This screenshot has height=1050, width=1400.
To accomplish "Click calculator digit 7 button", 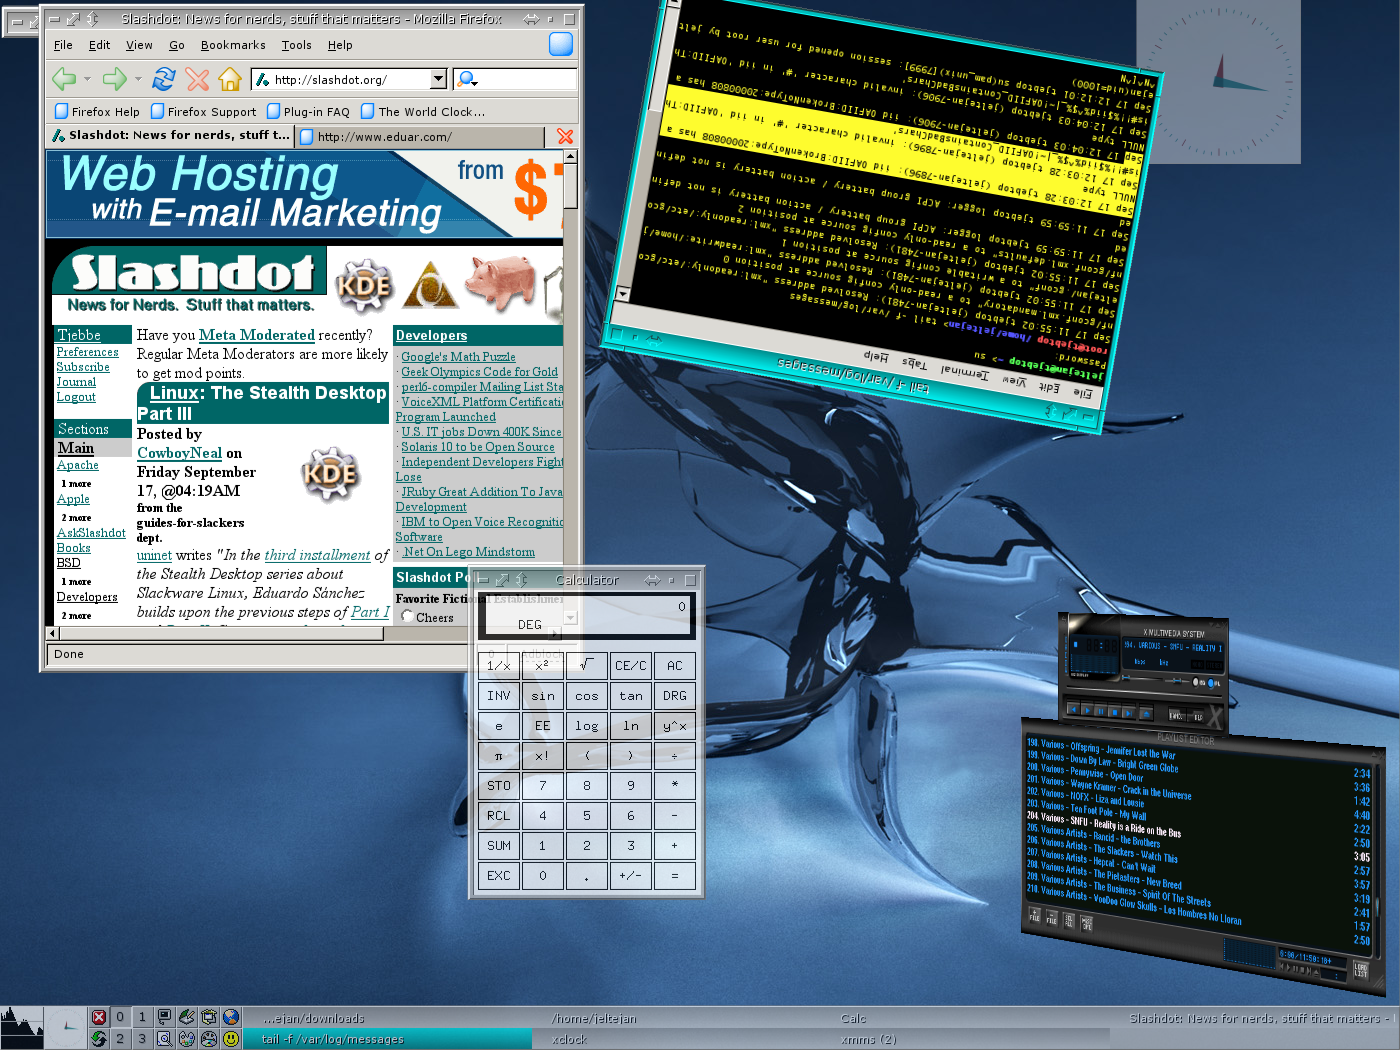I will coord(543,785).
